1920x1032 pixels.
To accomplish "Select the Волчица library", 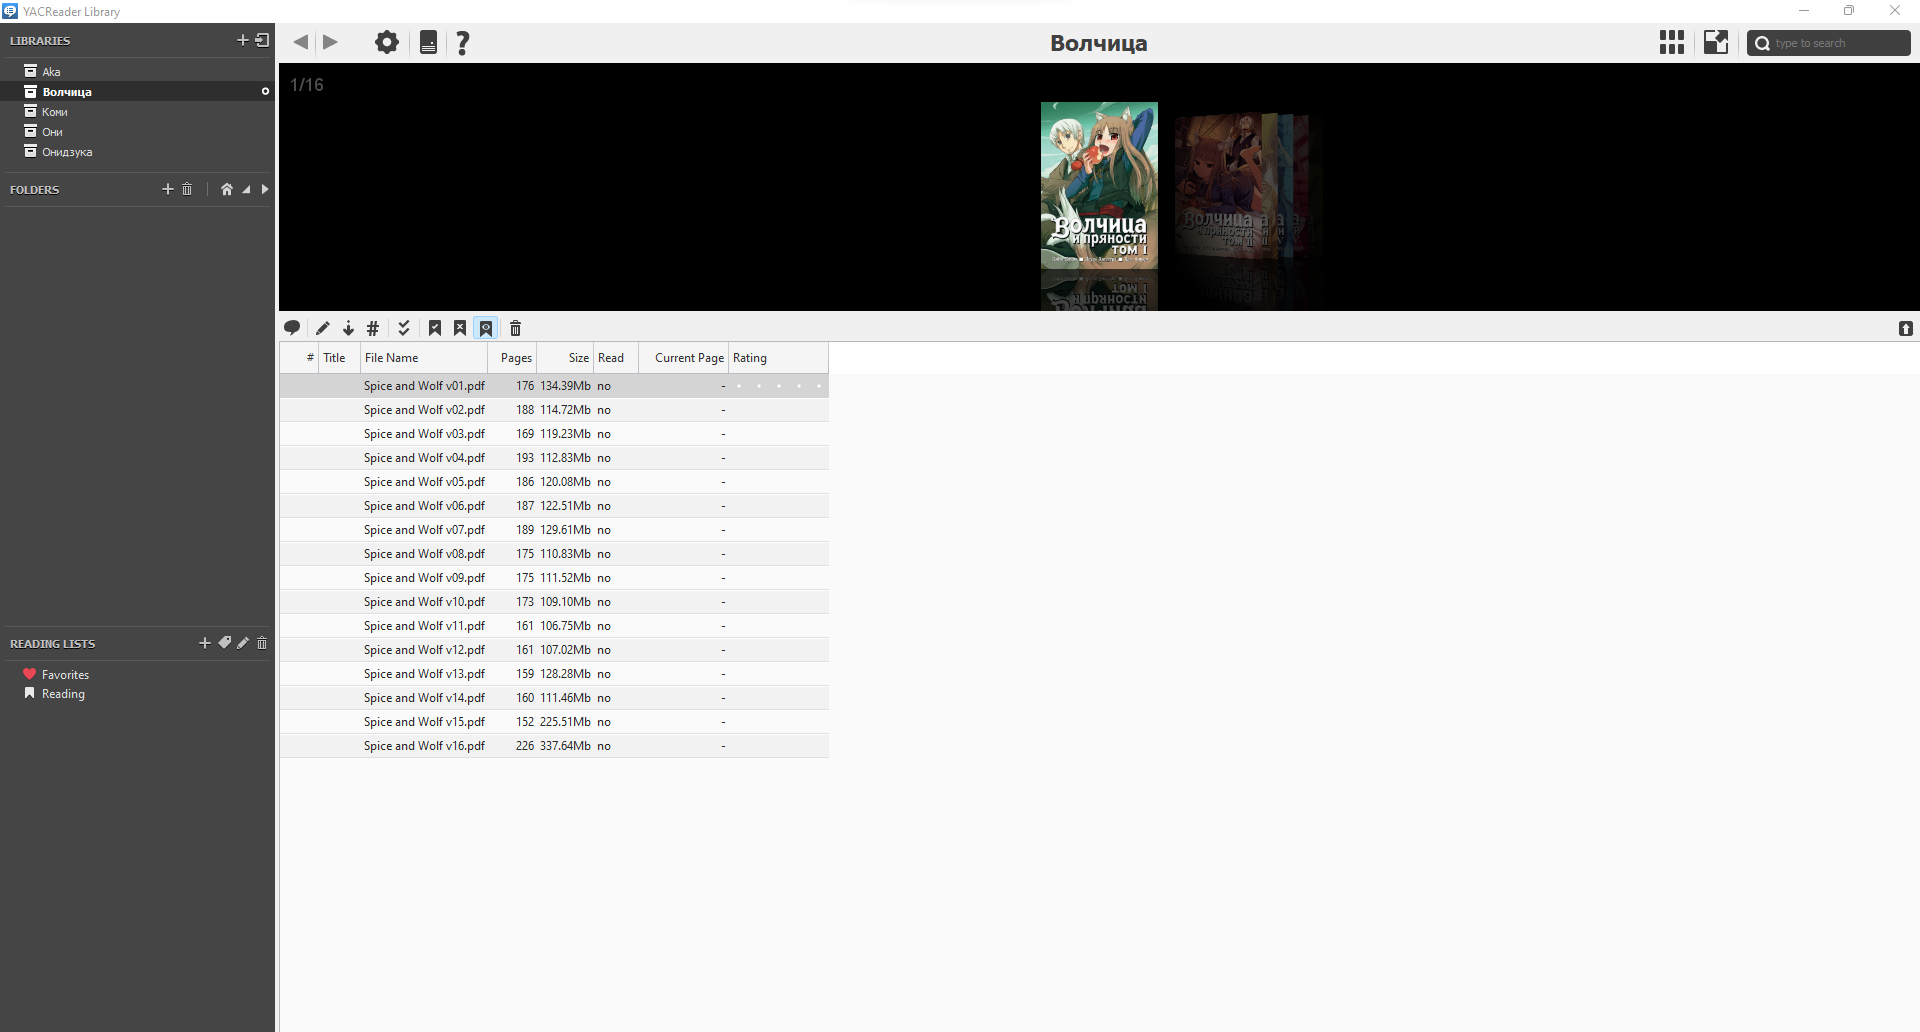I will tap(138, 91).
